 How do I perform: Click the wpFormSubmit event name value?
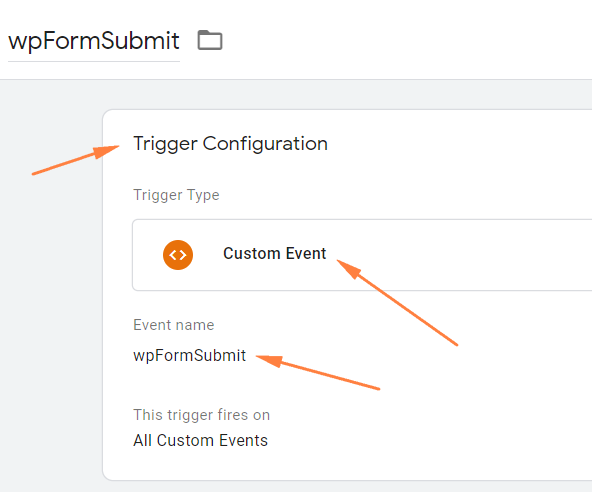tap(190, 356)
